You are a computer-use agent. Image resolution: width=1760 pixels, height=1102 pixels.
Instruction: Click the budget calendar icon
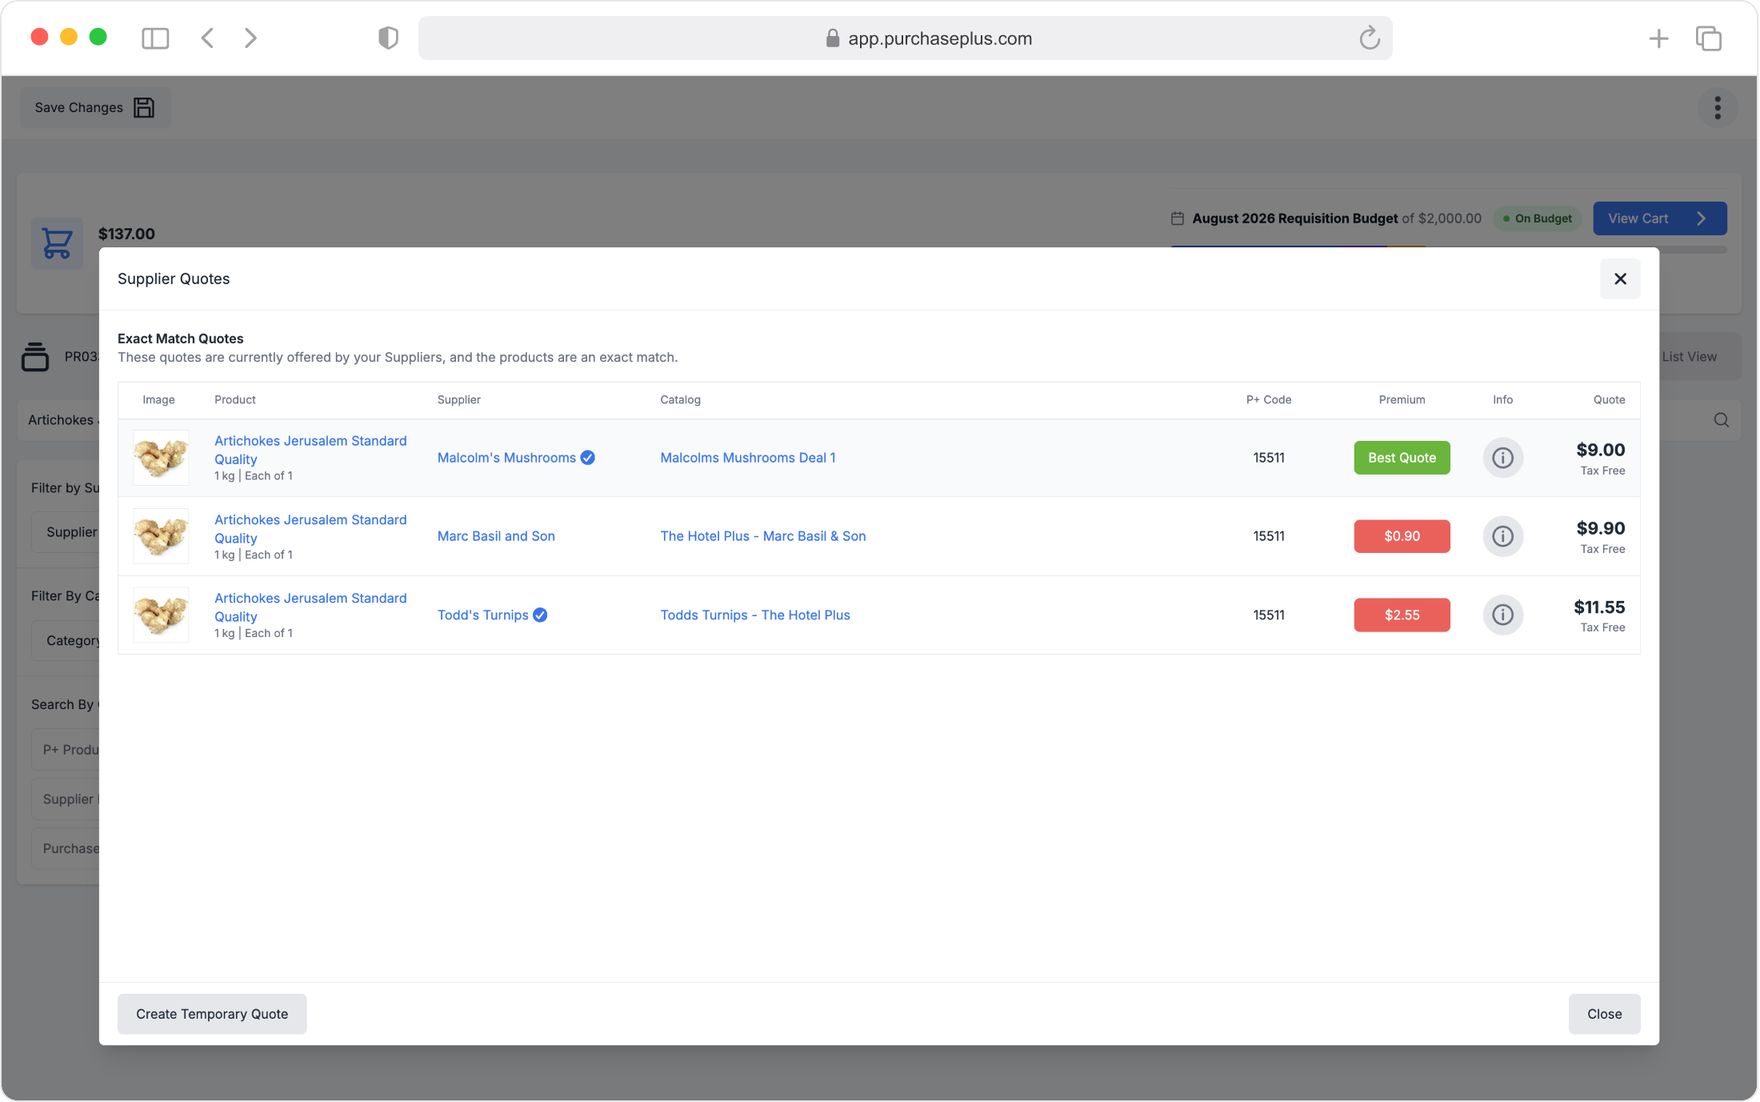coord(1177,218)
